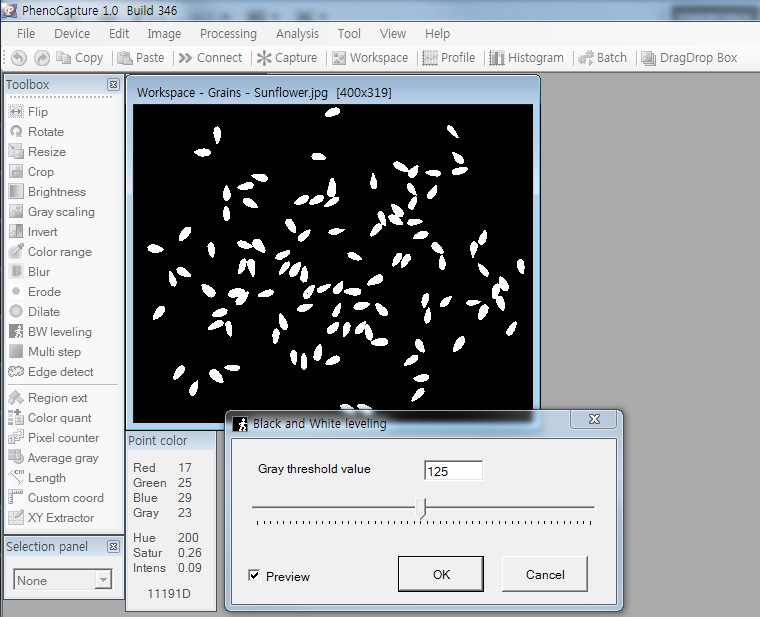Select the XY Extractor tool
The image size is (760, 617).
[60, 518]
